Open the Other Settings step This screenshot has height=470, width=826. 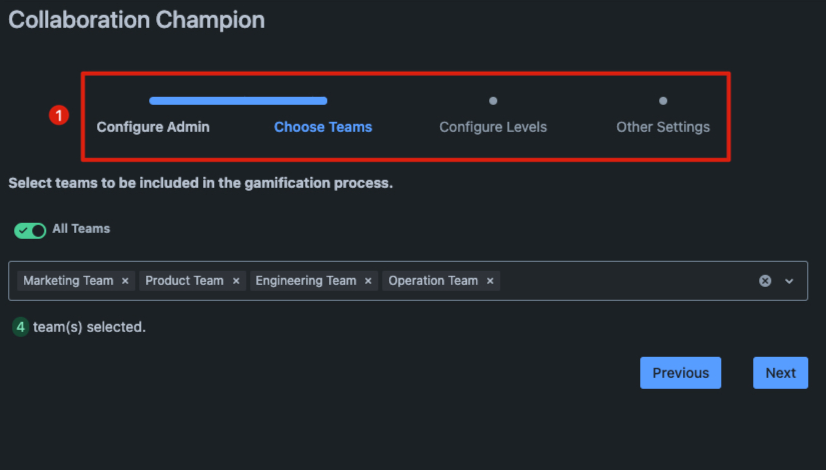click(x=663, y=127)
